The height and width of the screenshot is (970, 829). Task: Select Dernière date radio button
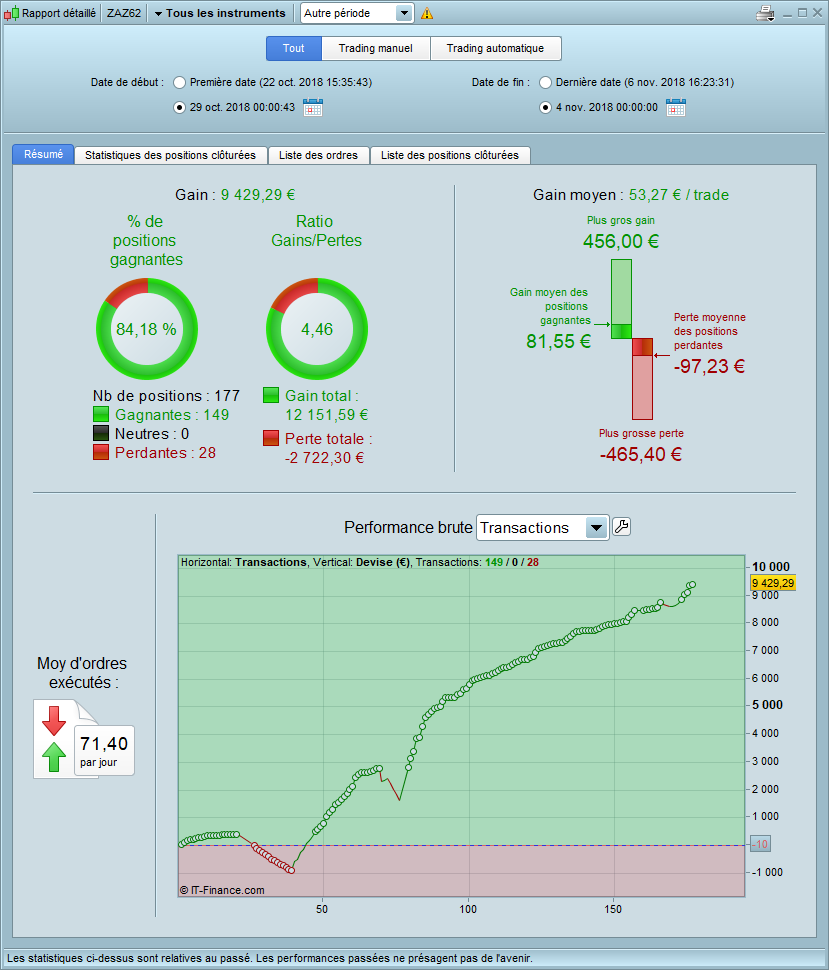pyautogui.click(x=545, y=82)
